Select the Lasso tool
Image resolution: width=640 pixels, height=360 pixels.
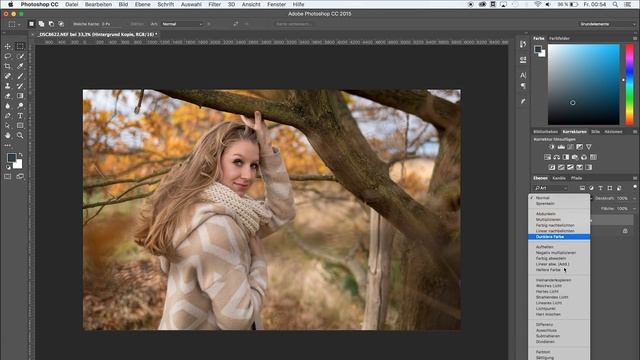click(x=8, y=56)
